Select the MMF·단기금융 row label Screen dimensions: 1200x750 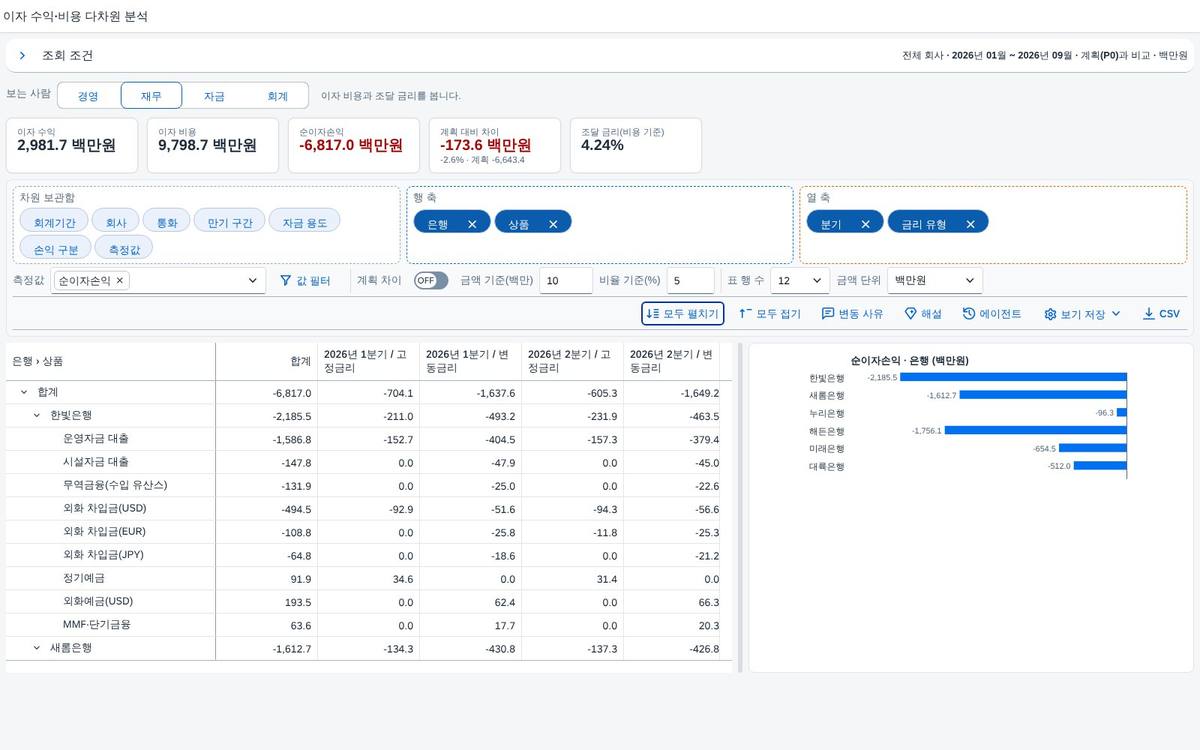coord(97,624)
